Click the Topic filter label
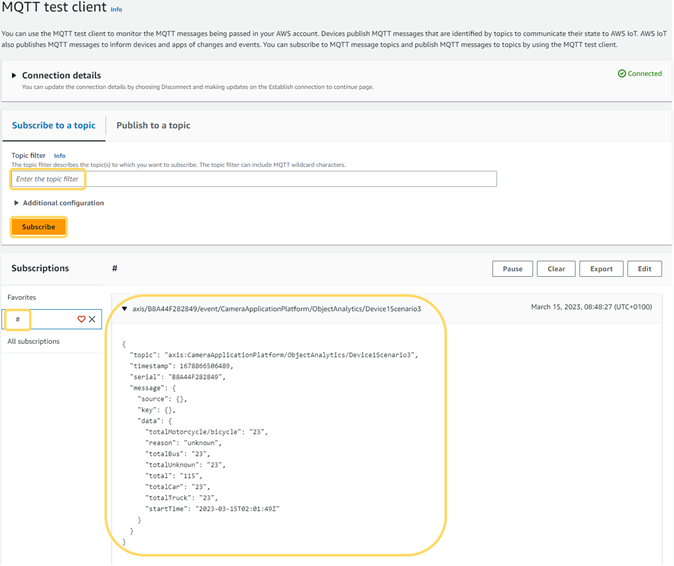This screenshot has width=674, height=566. tap(28, 156)
